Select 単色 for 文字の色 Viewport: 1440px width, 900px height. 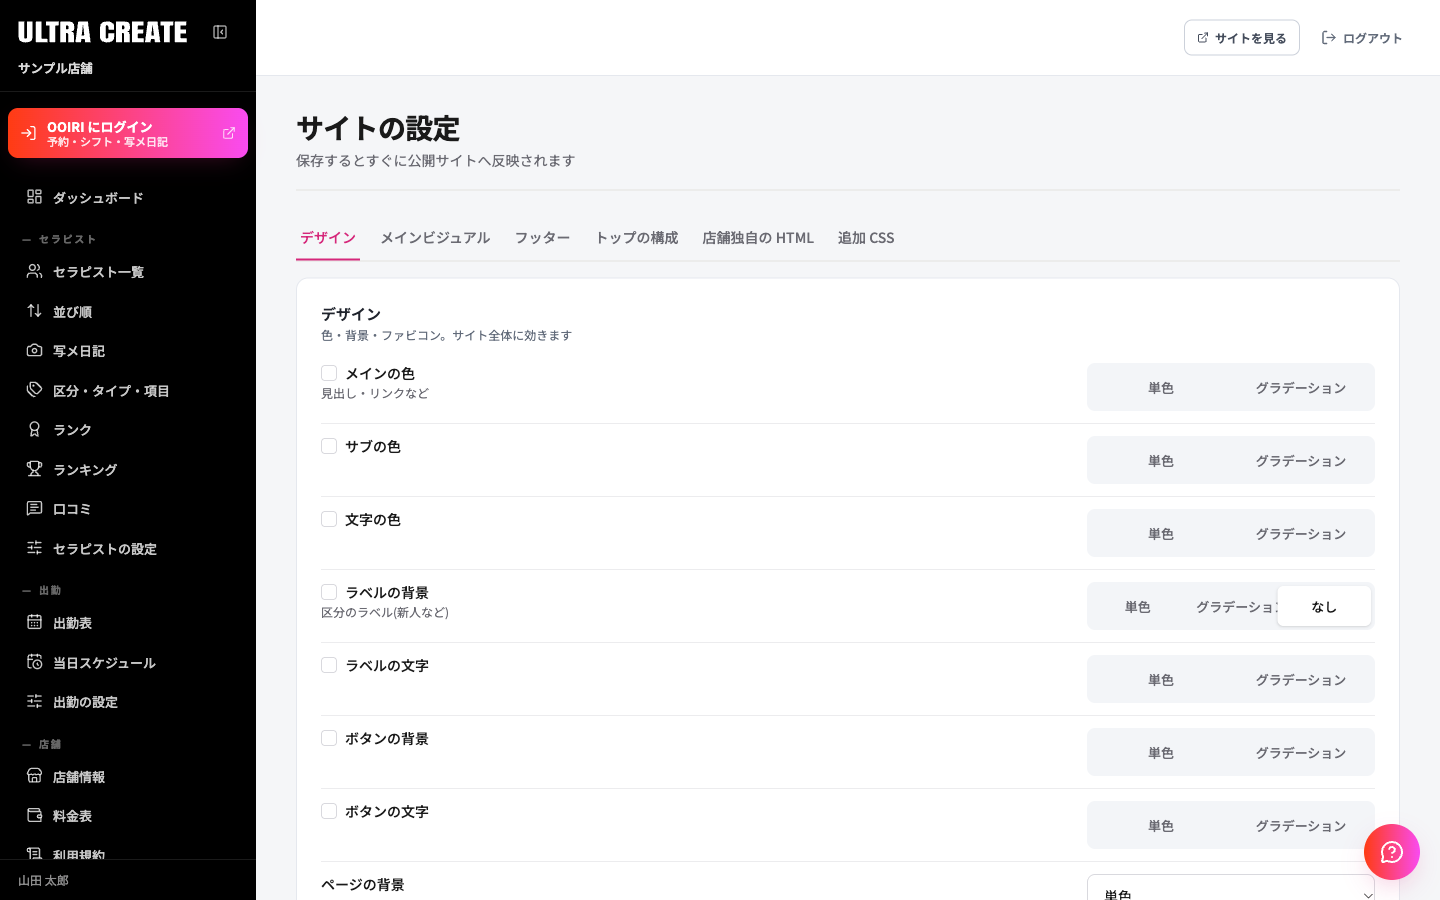point(1161,534)
